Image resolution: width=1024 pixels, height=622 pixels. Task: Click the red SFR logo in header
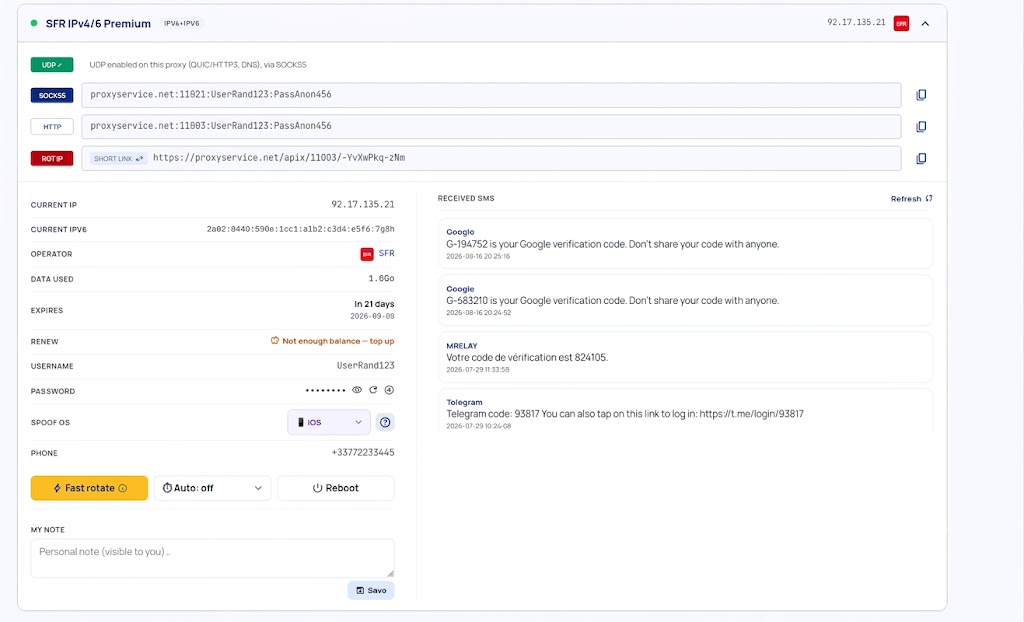901,24
